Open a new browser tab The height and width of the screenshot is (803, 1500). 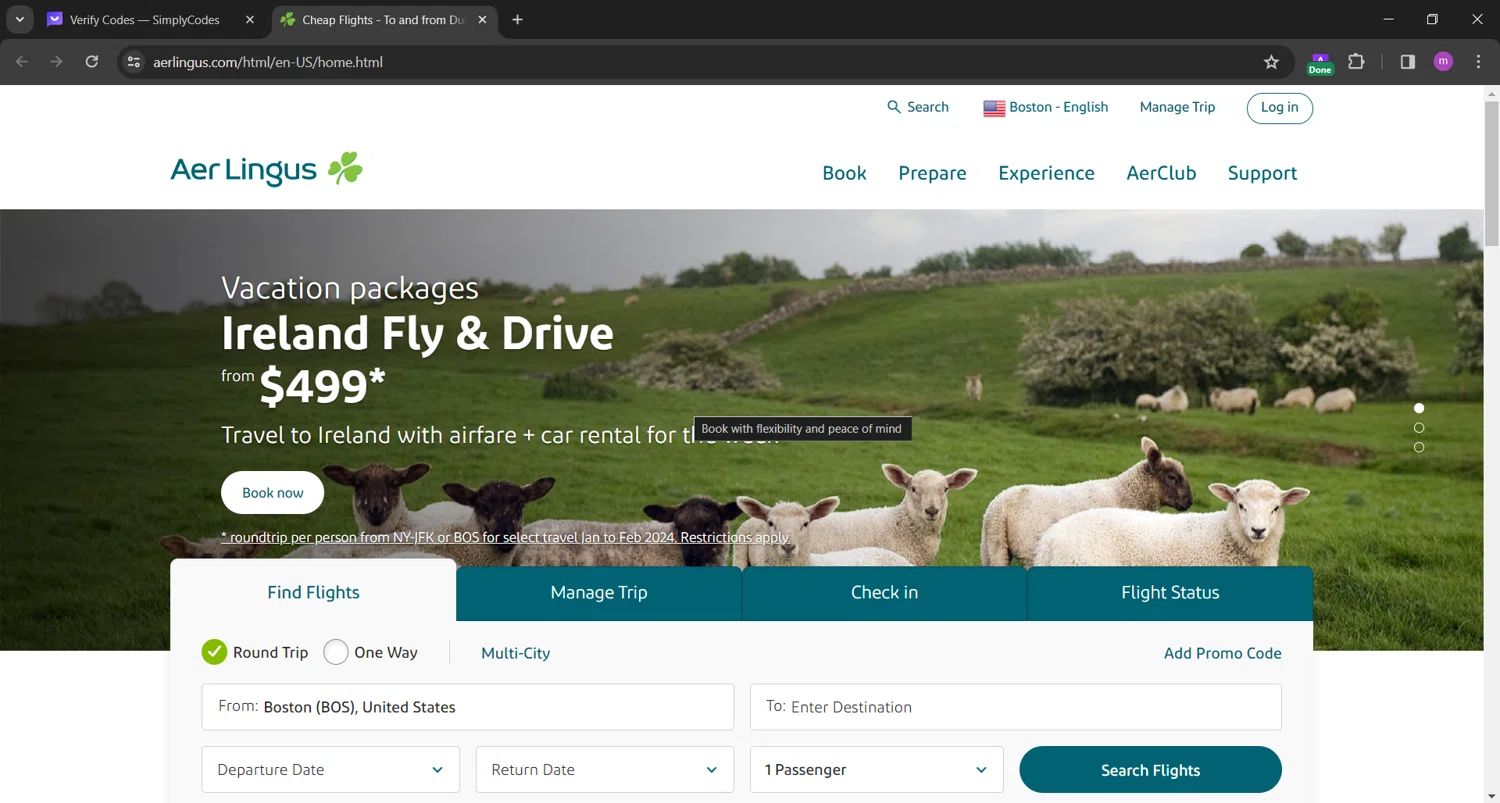pos(517,20)
